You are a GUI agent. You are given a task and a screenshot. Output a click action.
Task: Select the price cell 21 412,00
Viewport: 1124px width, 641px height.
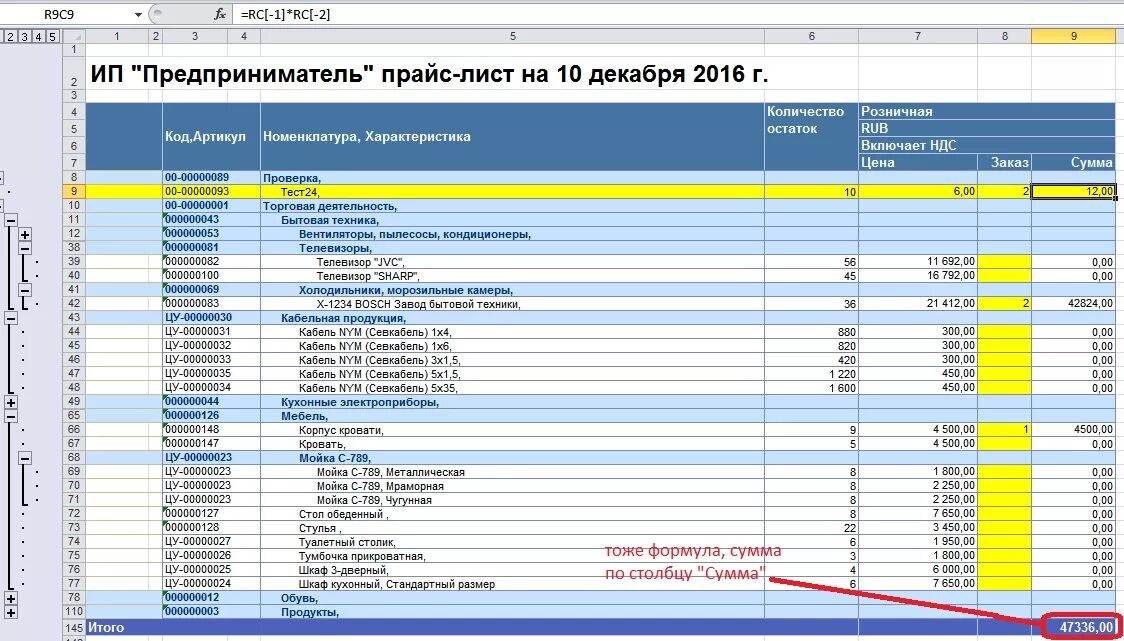tap(918, 304)
